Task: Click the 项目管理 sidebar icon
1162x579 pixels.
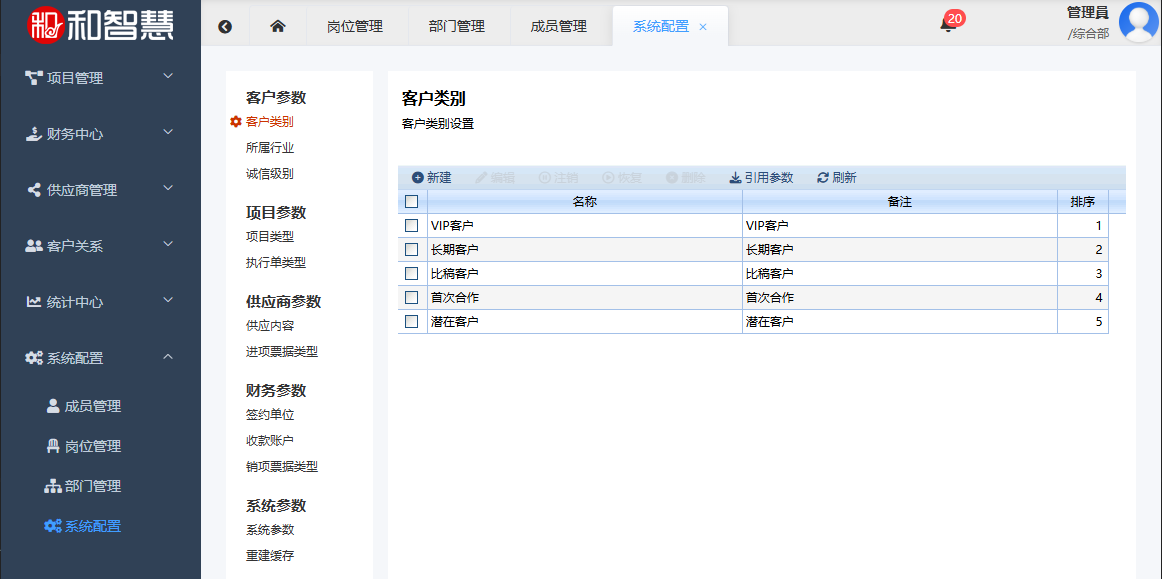Action: point(34,78)
